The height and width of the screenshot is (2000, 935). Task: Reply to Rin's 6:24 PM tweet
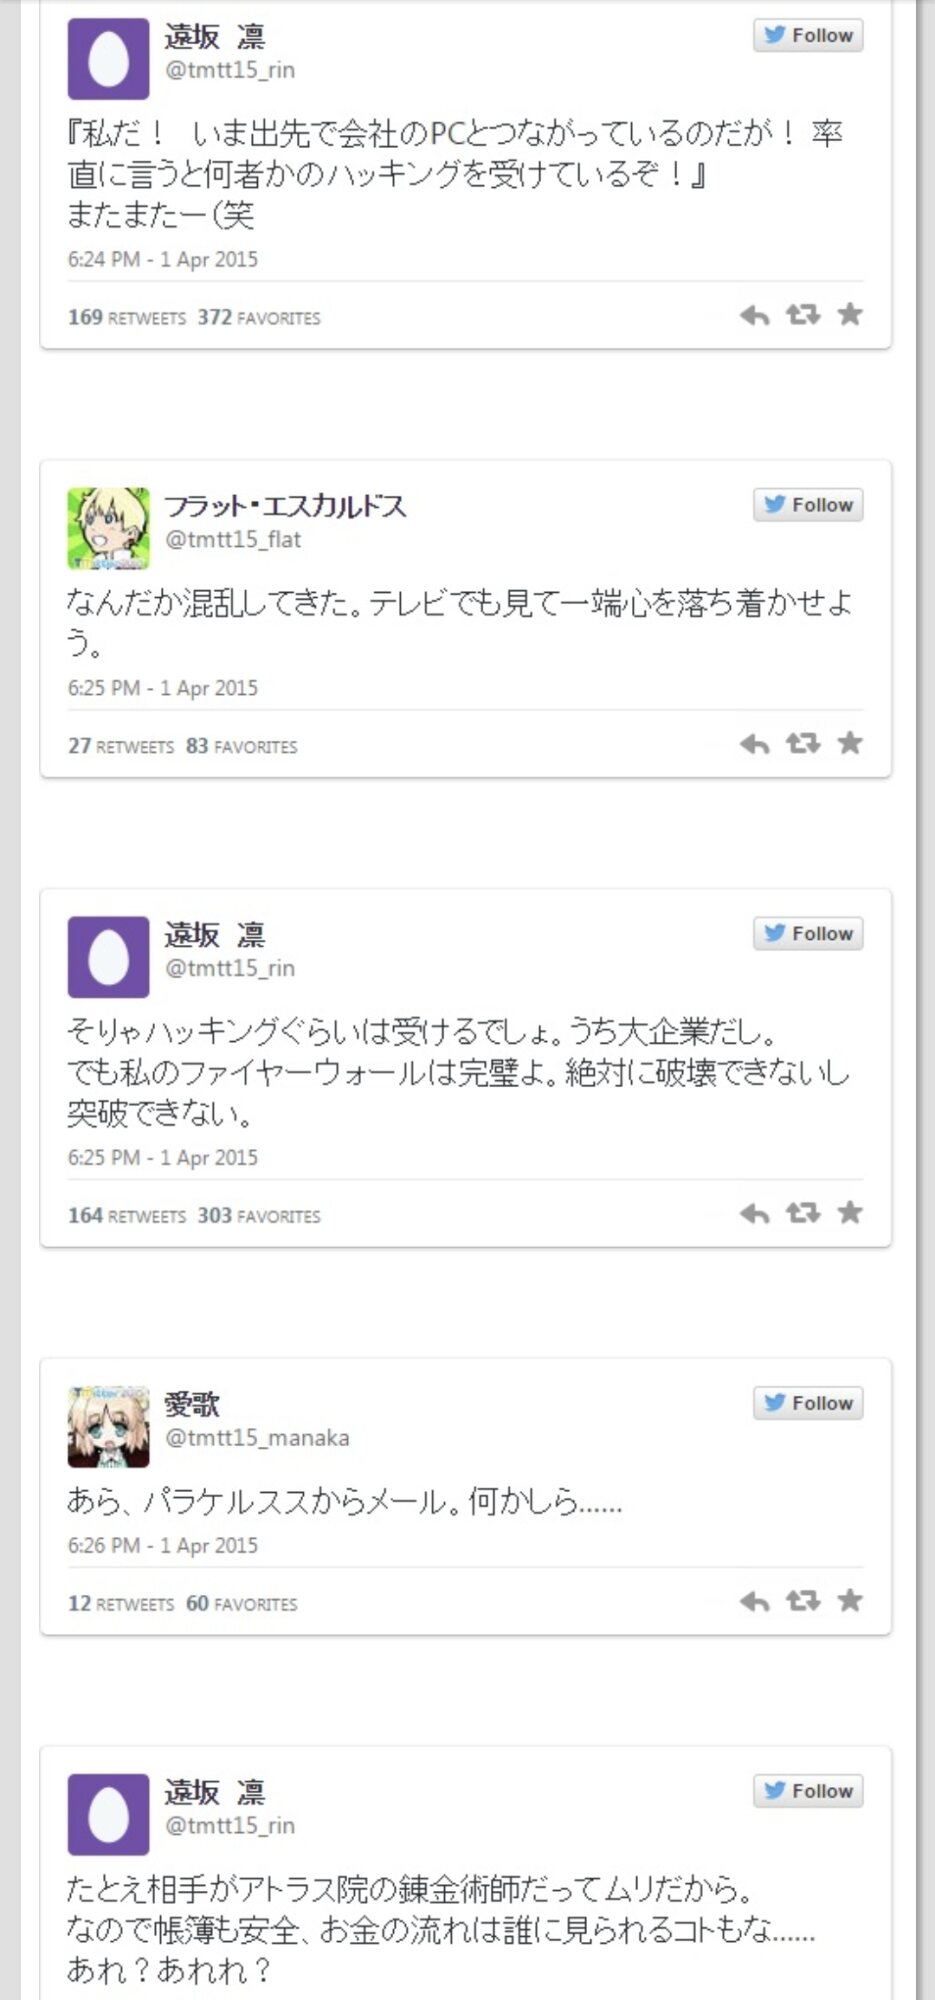pos(755,316)
